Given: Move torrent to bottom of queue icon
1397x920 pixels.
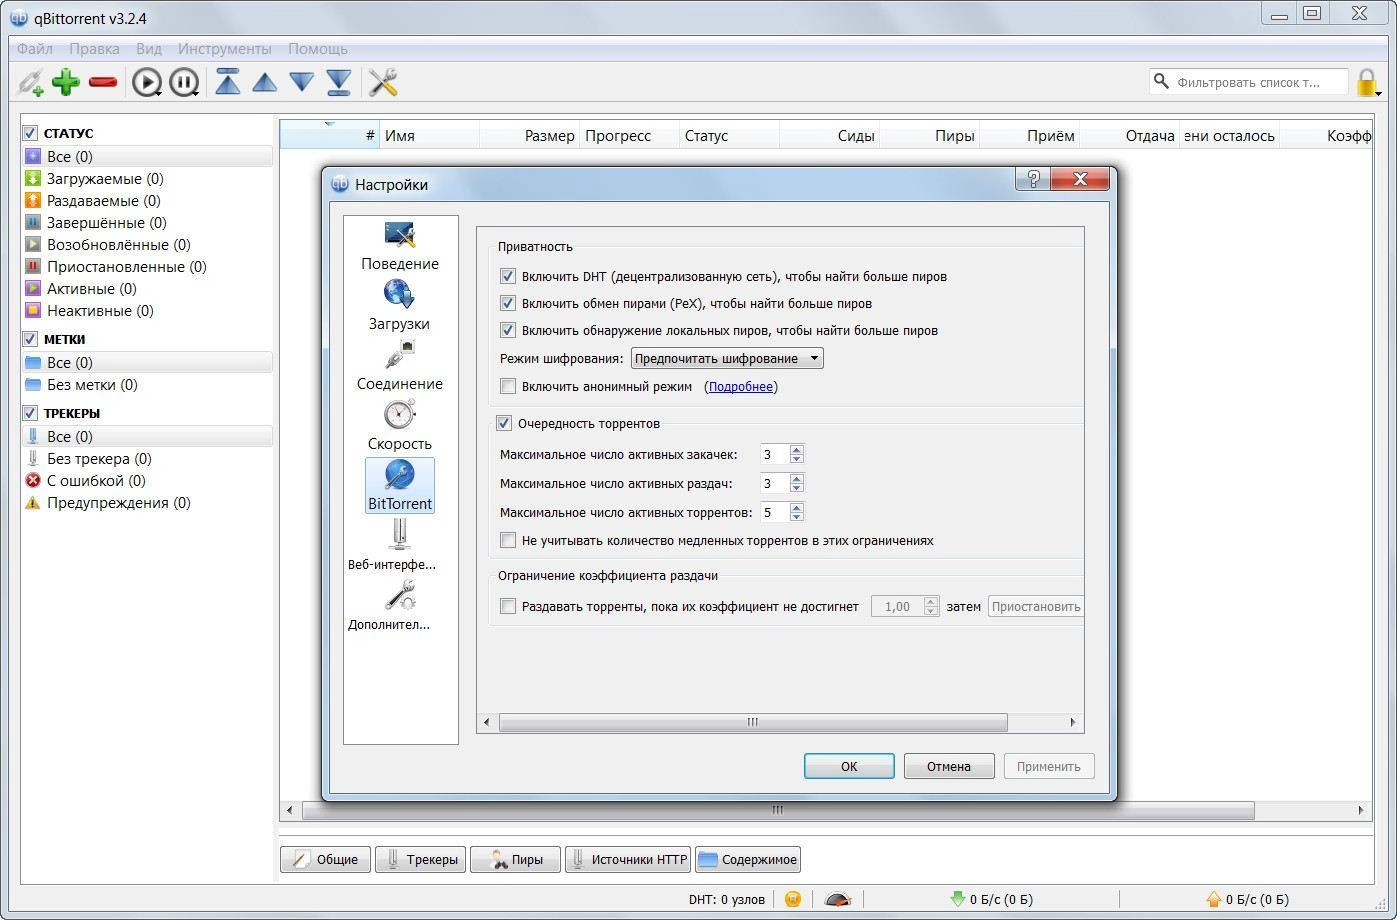Looking at the screenshot, I should 339,82.
